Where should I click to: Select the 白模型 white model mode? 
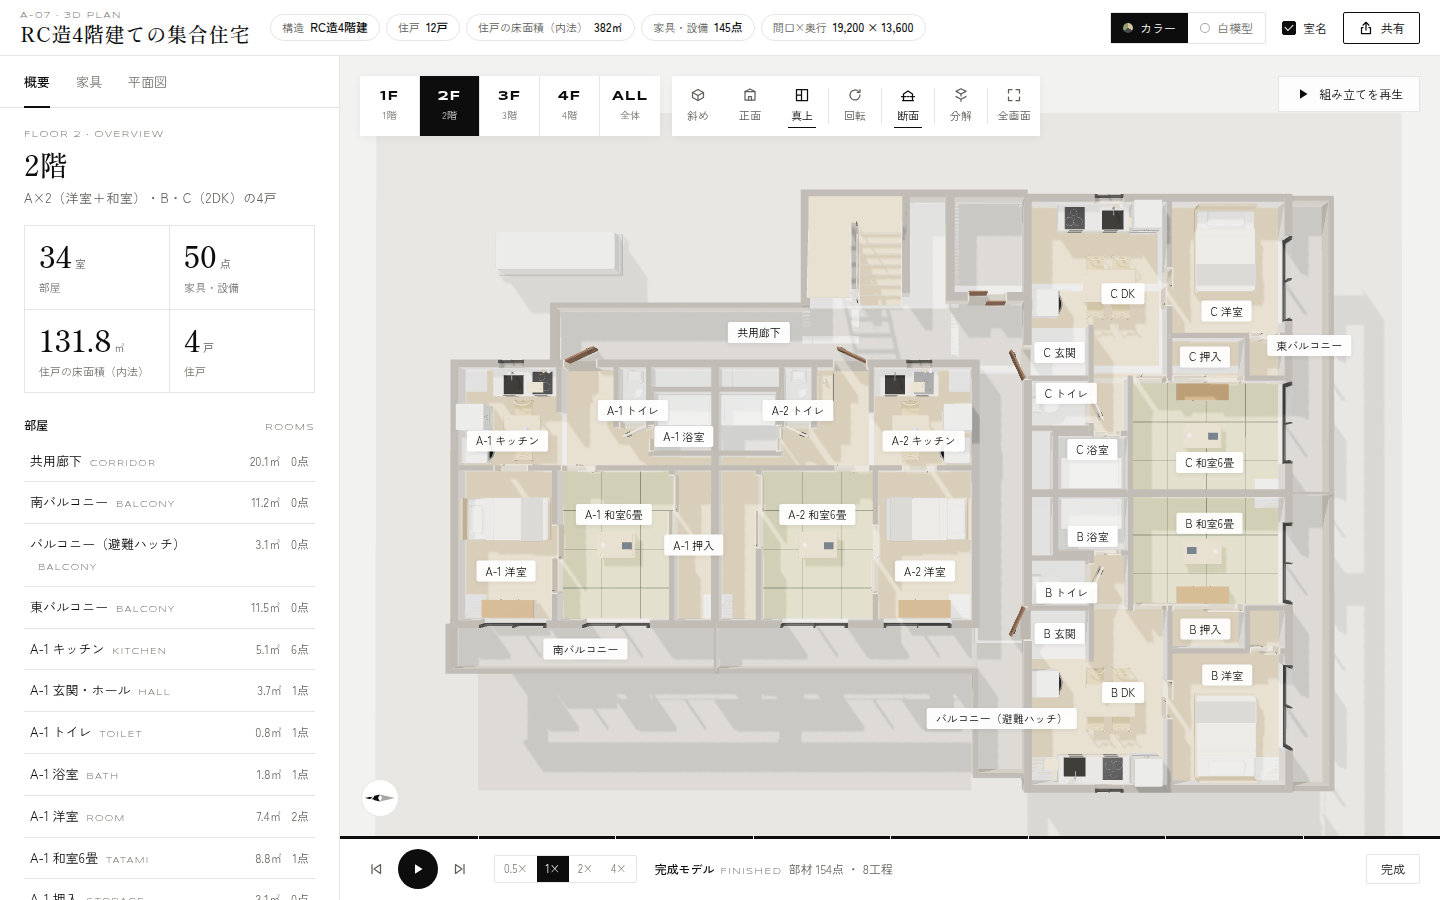(1227, 28)
